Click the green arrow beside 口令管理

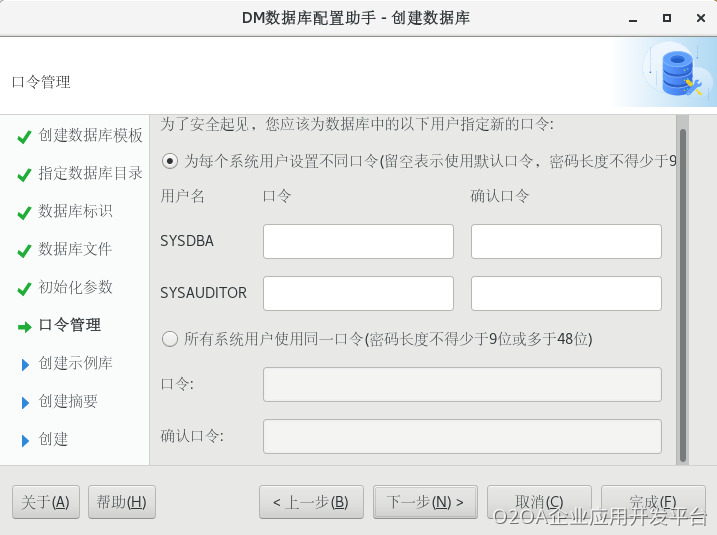pos(24,326)
